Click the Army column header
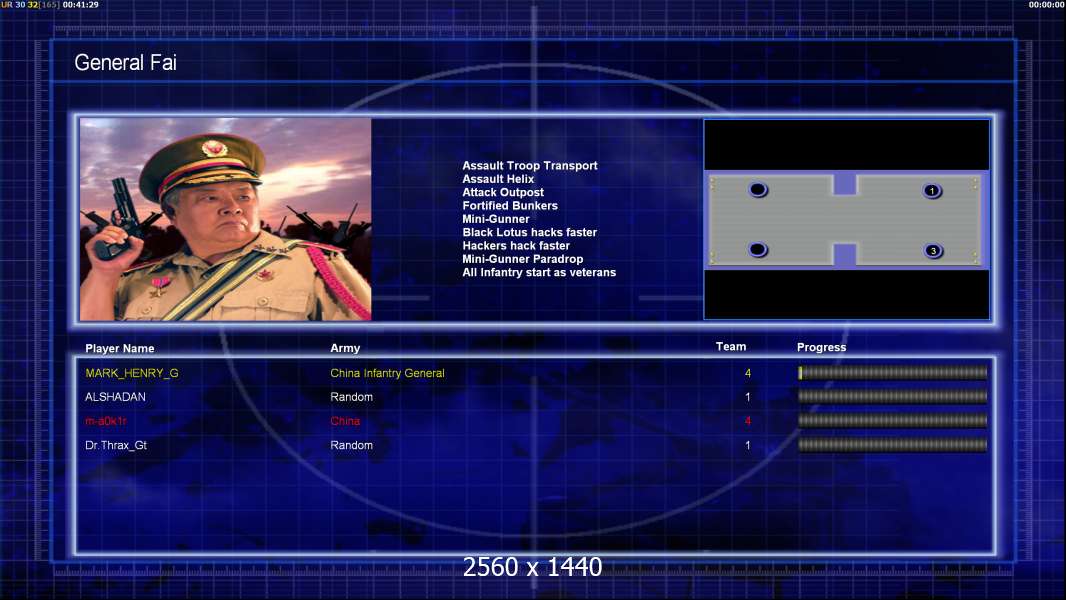 click(x=345, y=349)
